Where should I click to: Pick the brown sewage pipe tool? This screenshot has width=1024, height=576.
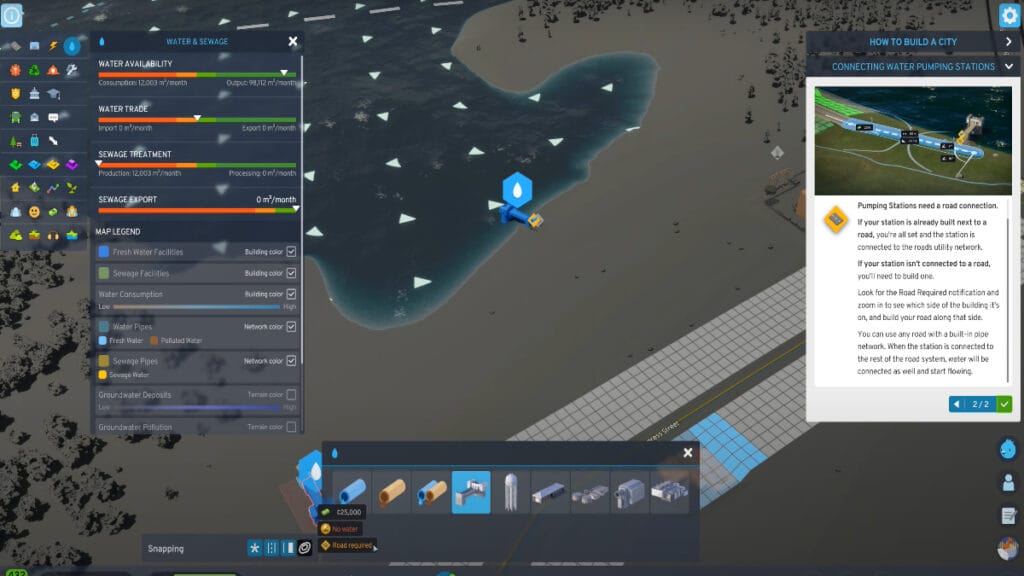[392, 492]
